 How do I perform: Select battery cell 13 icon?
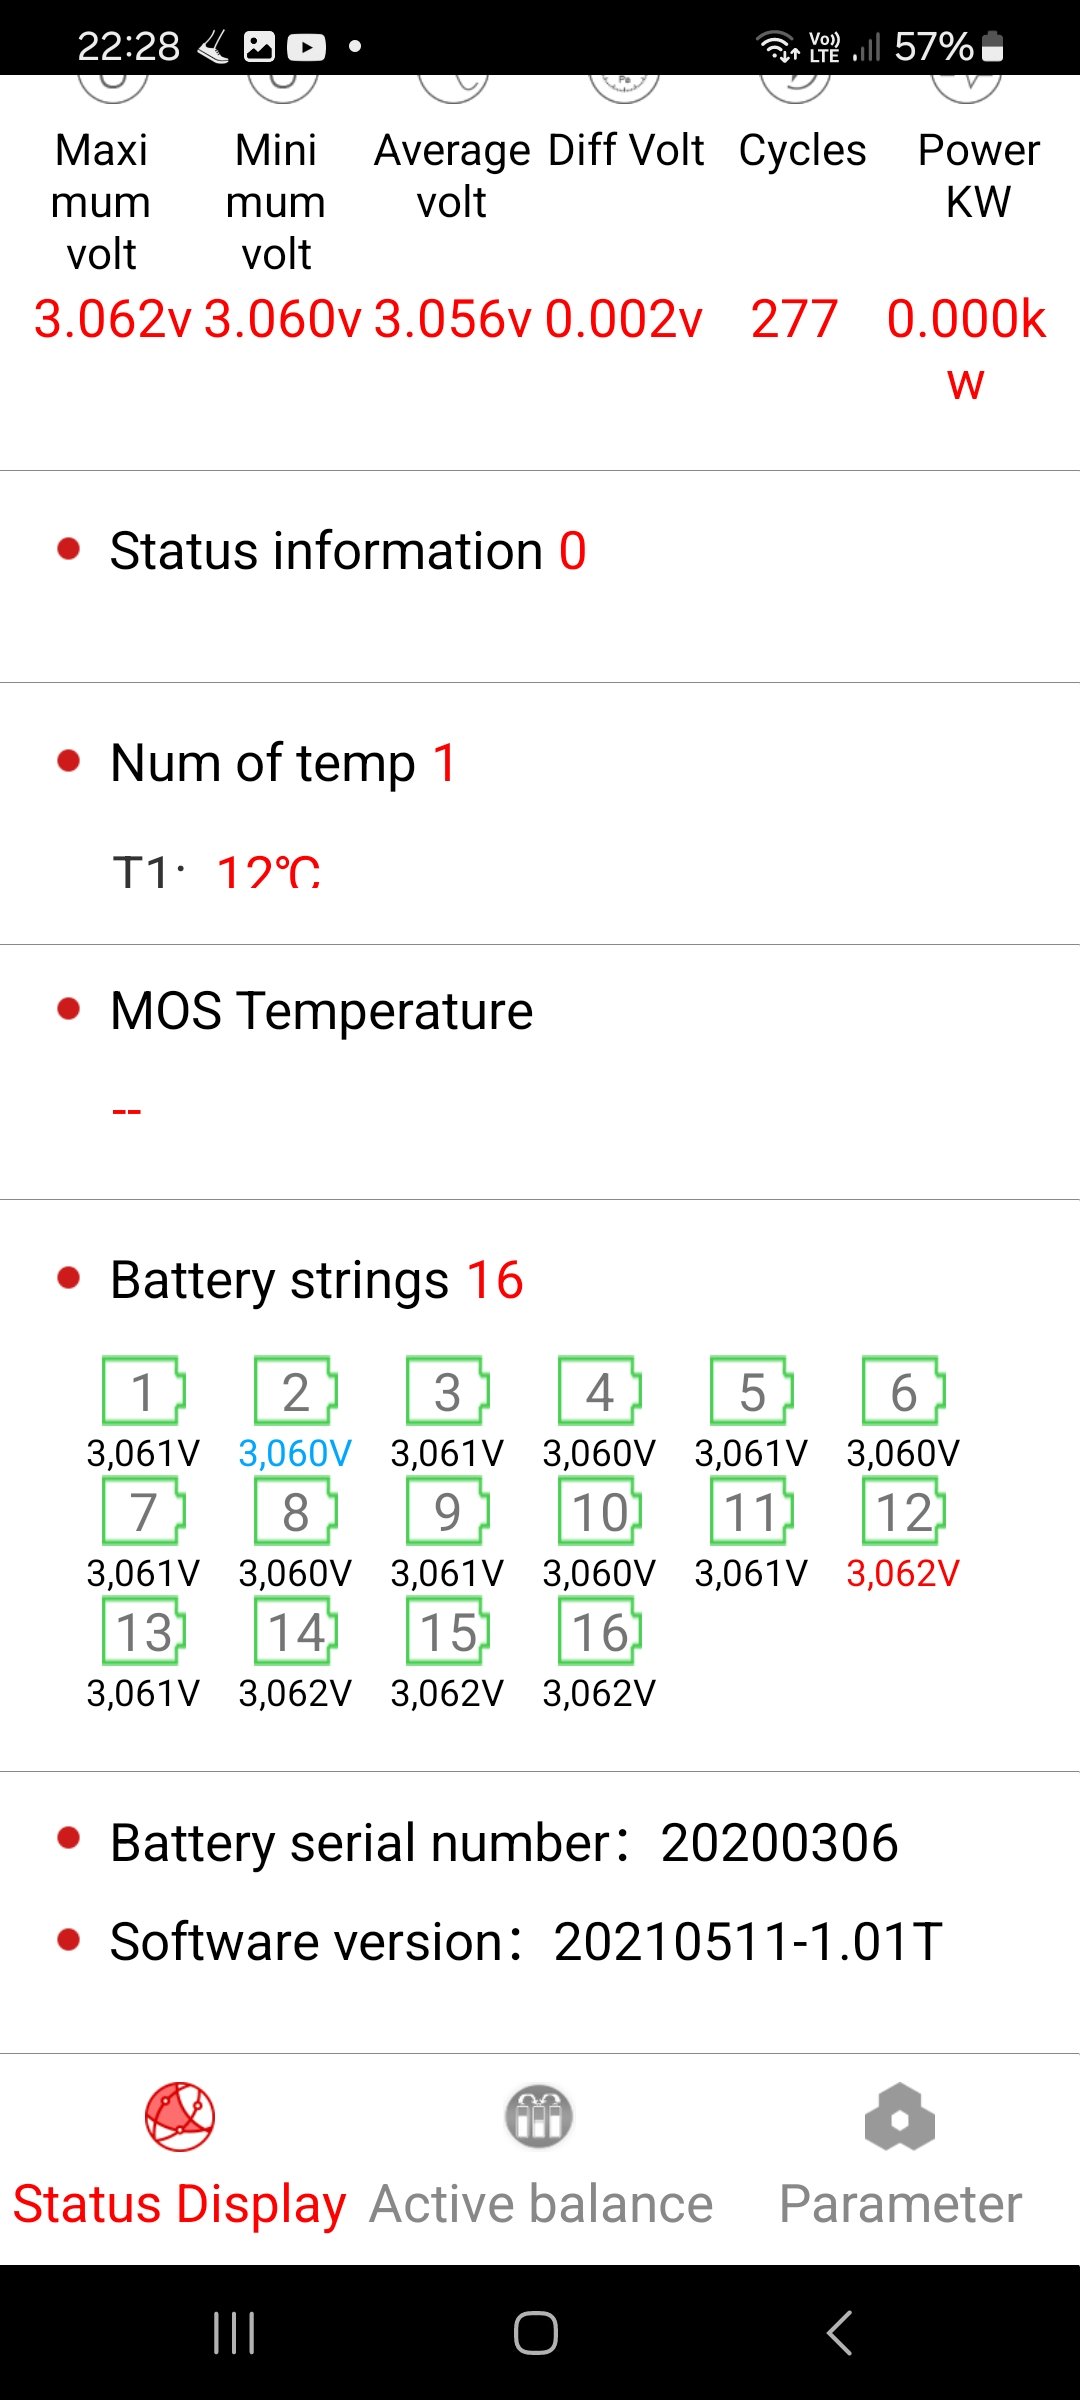tap(144, 1631)
